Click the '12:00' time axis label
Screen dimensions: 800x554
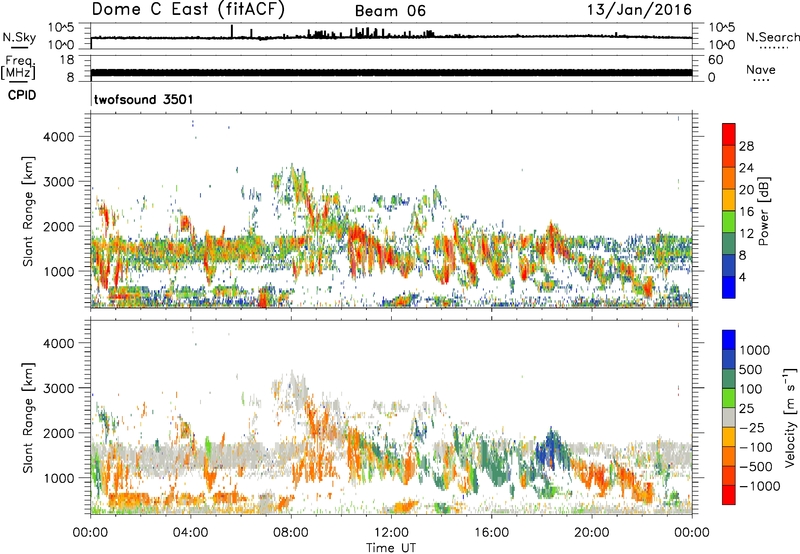pyautogui.click(x=391, y=533)
